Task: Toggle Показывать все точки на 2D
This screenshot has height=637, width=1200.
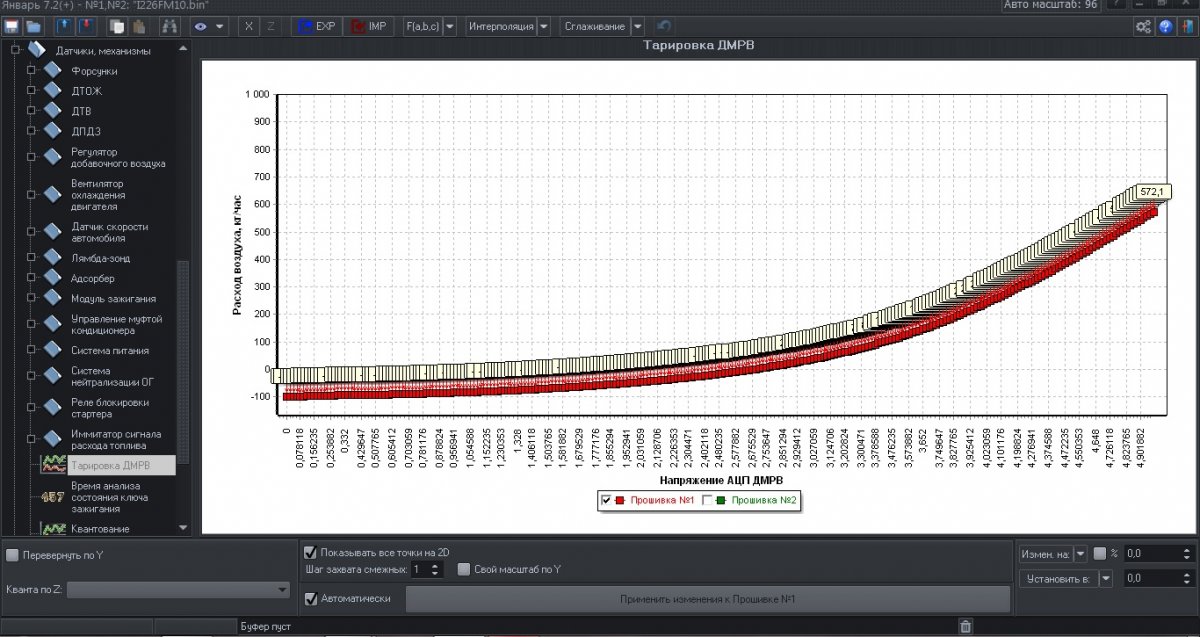Action: pyautogui.click(x=310, y=551)
